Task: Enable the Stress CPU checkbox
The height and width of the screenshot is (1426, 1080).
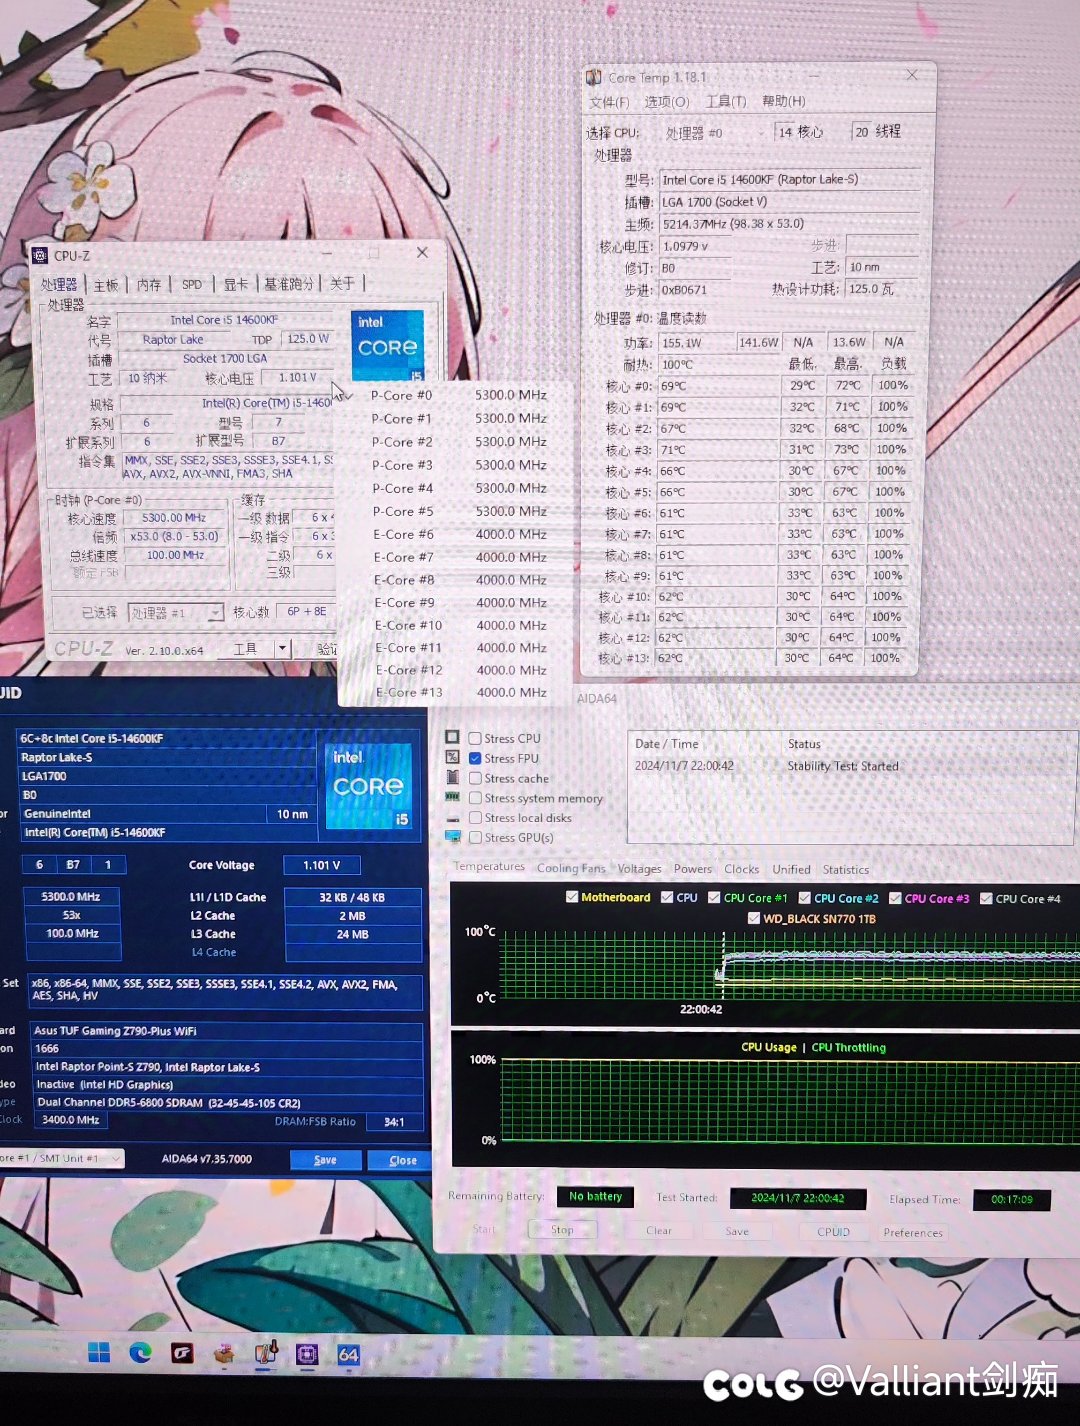Action: [475, 738]
